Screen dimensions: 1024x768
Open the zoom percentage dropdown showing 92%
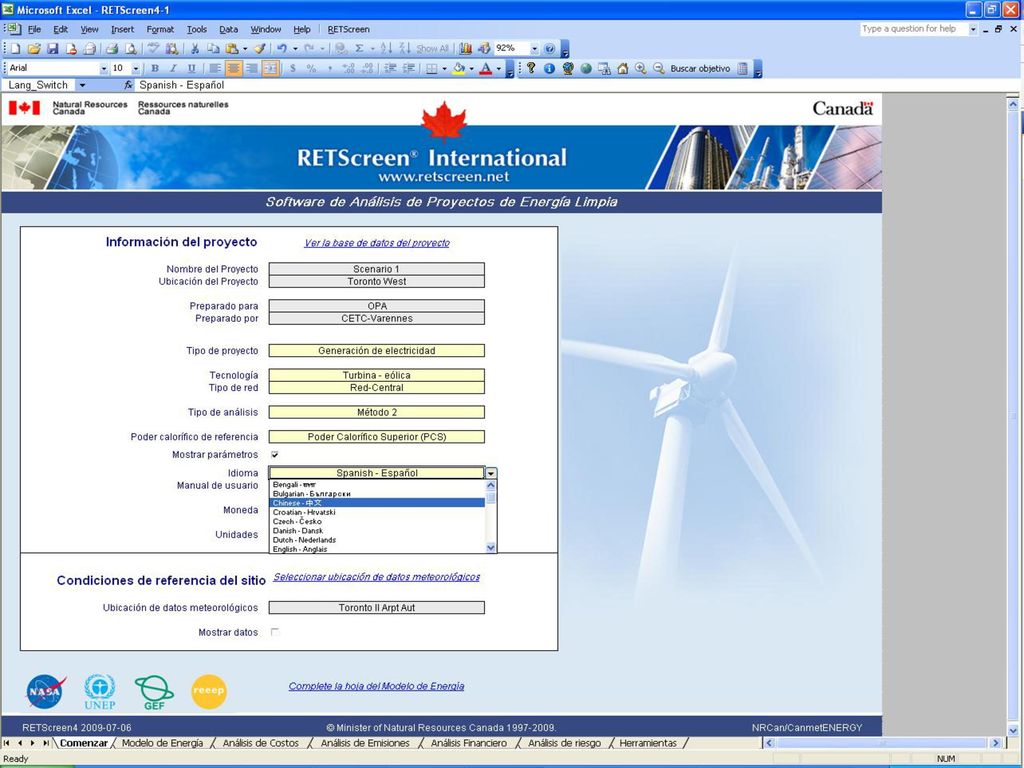point(534,49)
